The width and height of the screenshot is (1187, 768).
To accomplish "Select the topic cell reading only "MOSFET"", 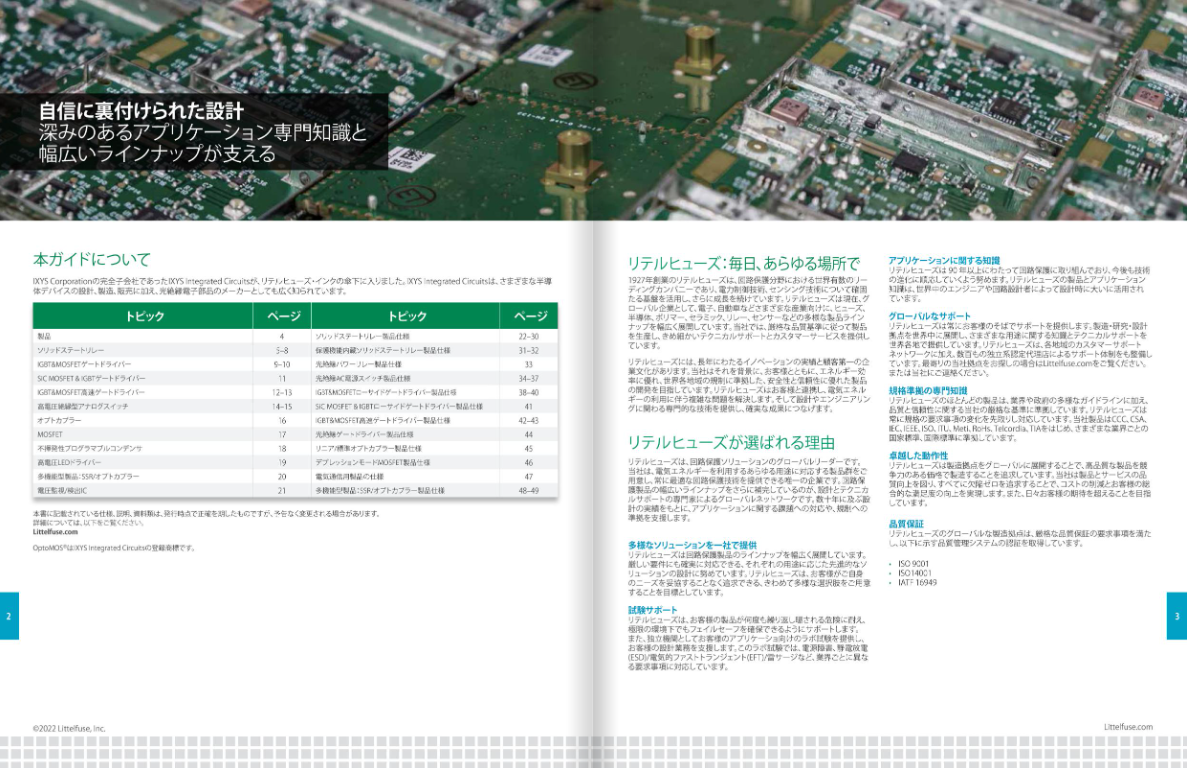I will pos(50,434).
